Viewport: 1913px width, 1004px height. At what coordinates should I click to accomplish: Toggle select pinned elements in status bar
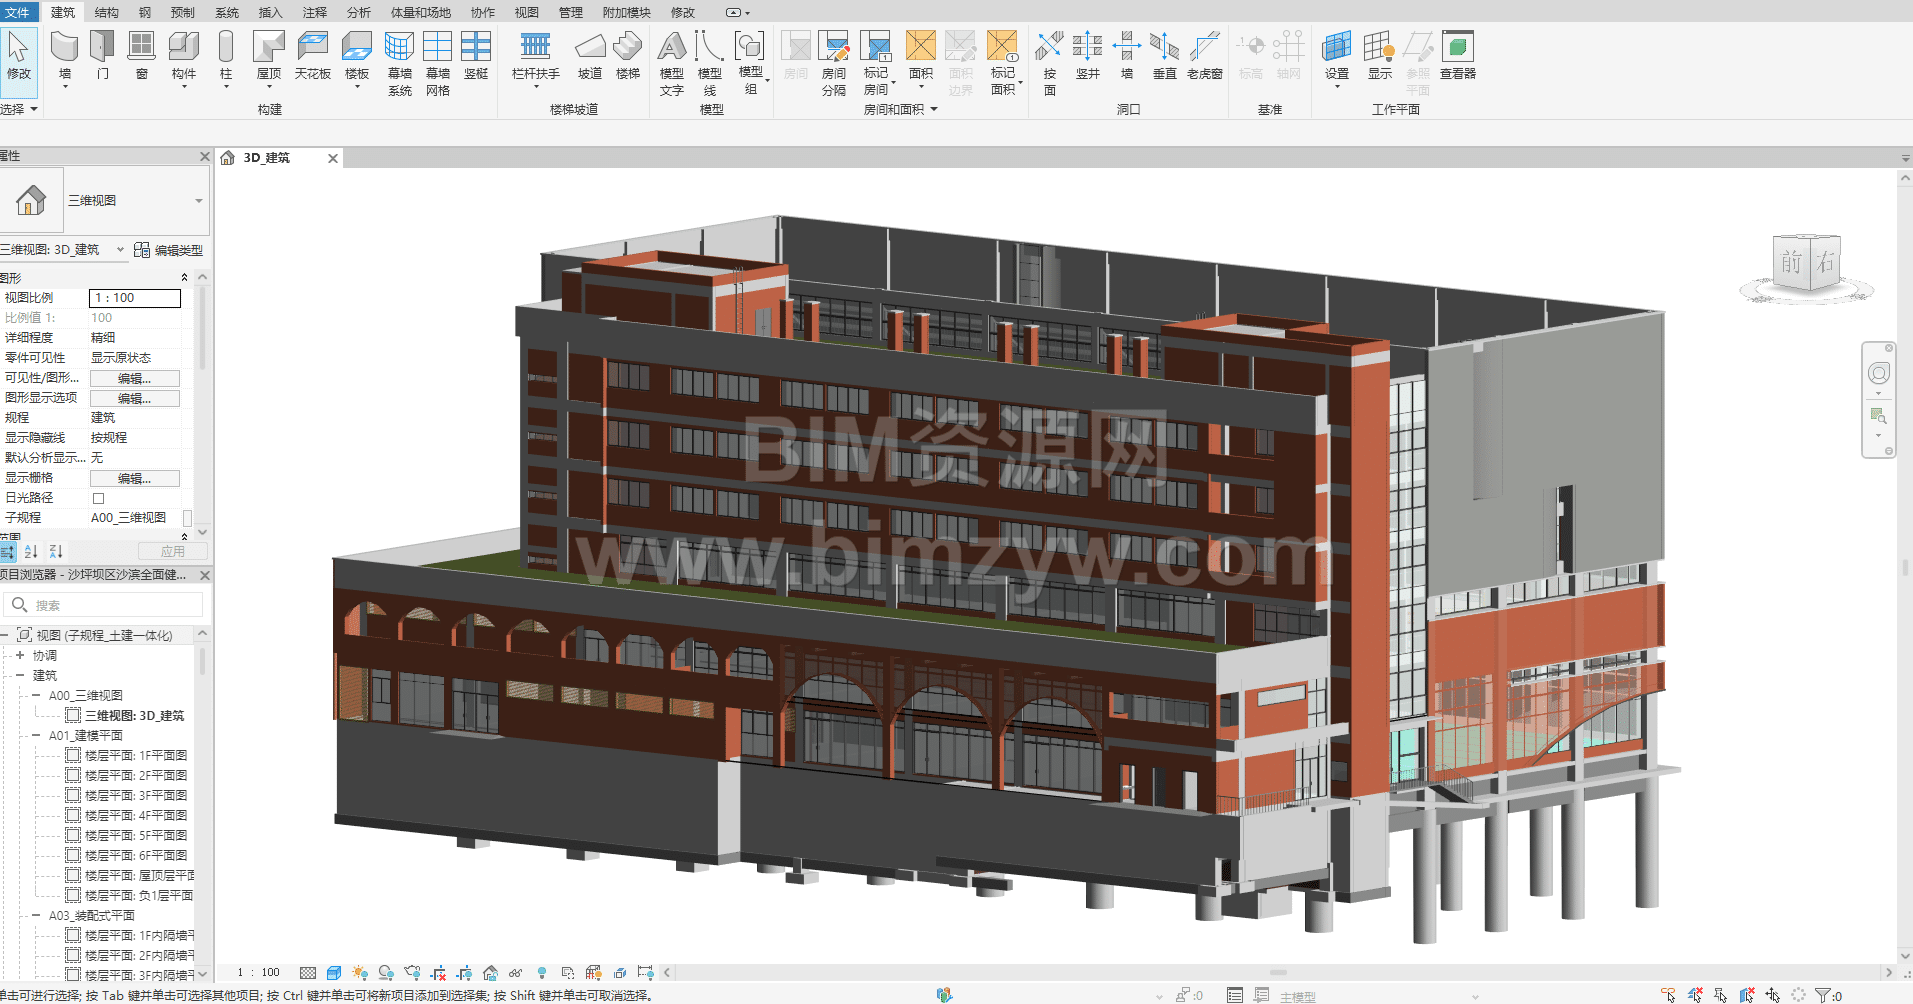point(1721,995)
